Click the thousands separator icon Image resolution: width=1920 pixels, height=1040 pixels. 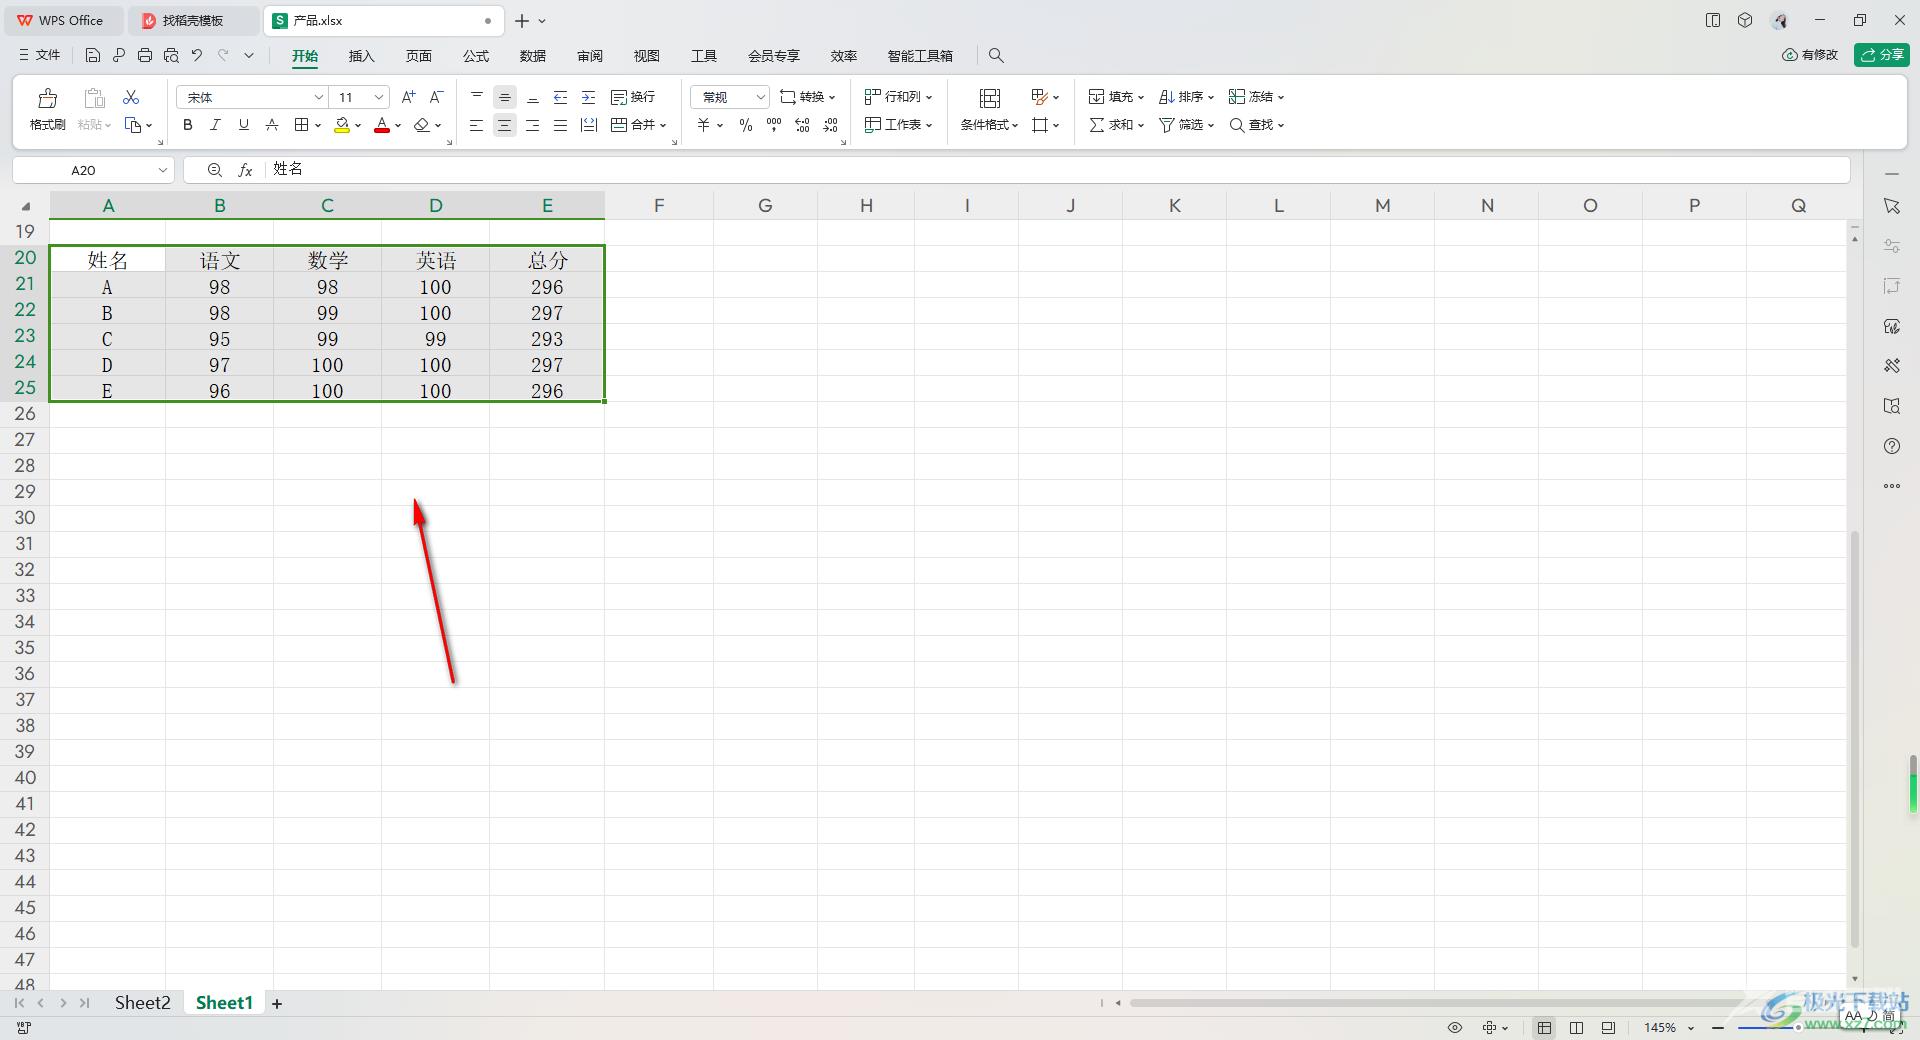(774, 125)
